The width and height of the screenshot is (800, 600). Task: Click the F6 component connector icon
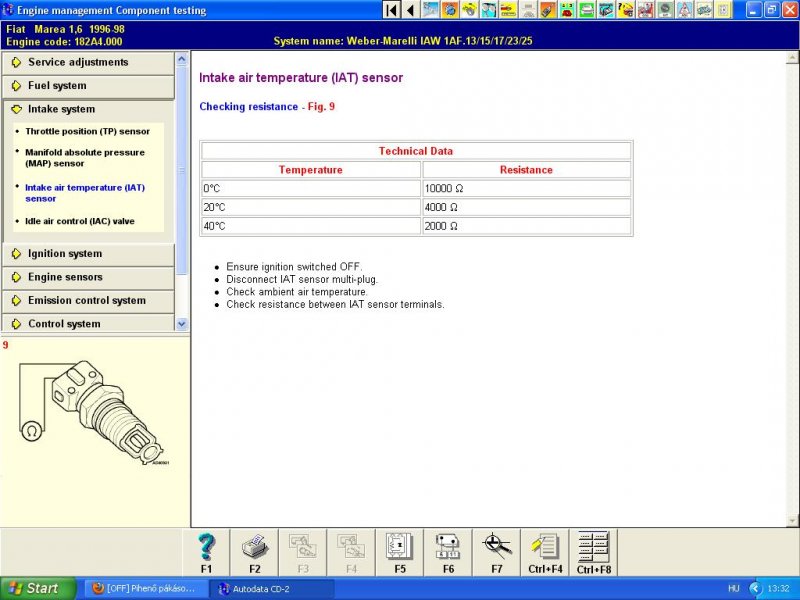pyautogui.click(x=448, y=553)
